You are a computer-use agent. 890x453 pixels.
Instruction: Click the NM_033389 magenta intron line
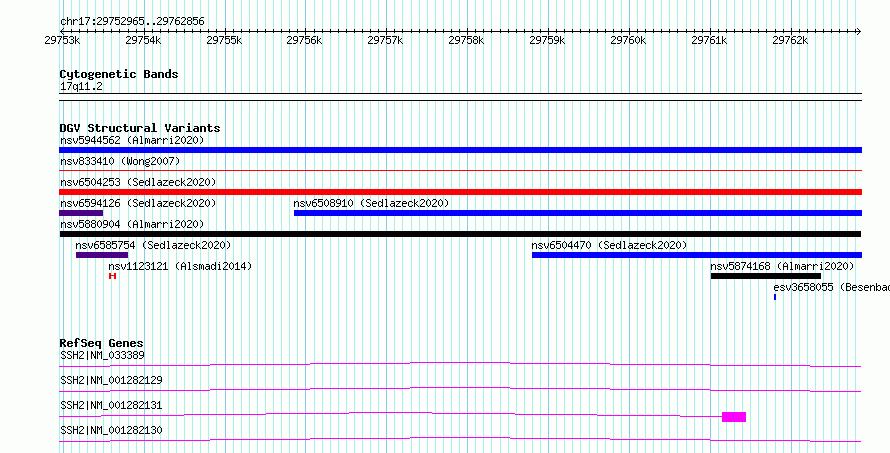tap(460, 364)
